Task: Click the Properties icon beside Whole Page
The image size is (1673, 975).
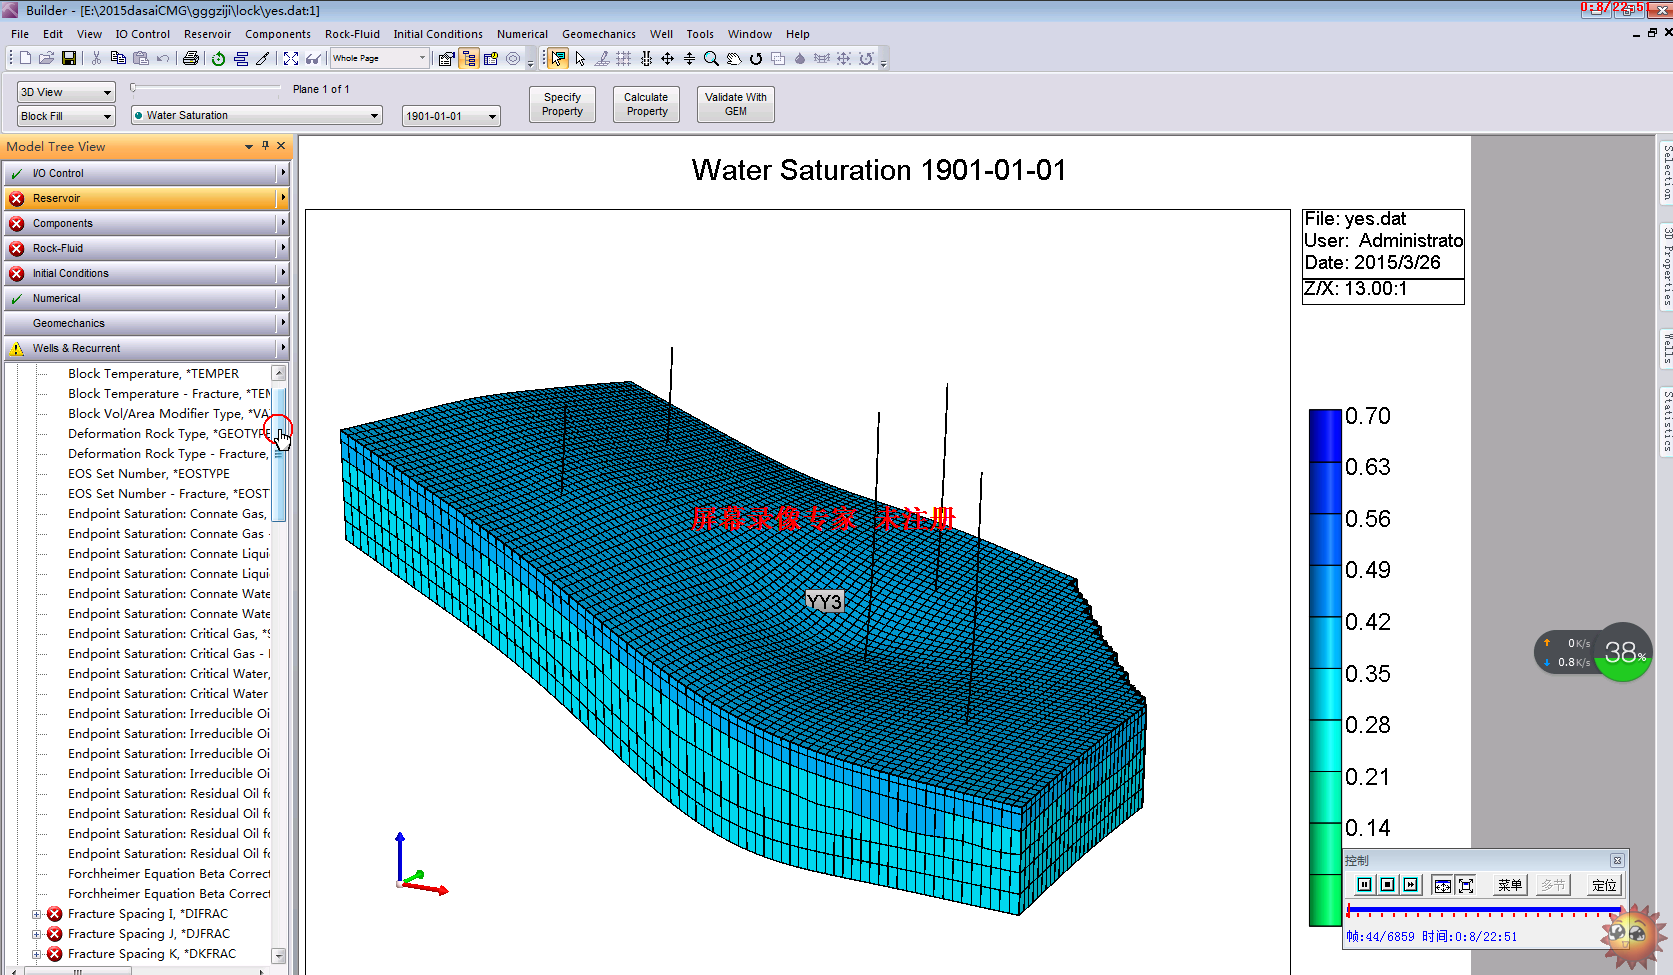Action: [x=446, y=58]
